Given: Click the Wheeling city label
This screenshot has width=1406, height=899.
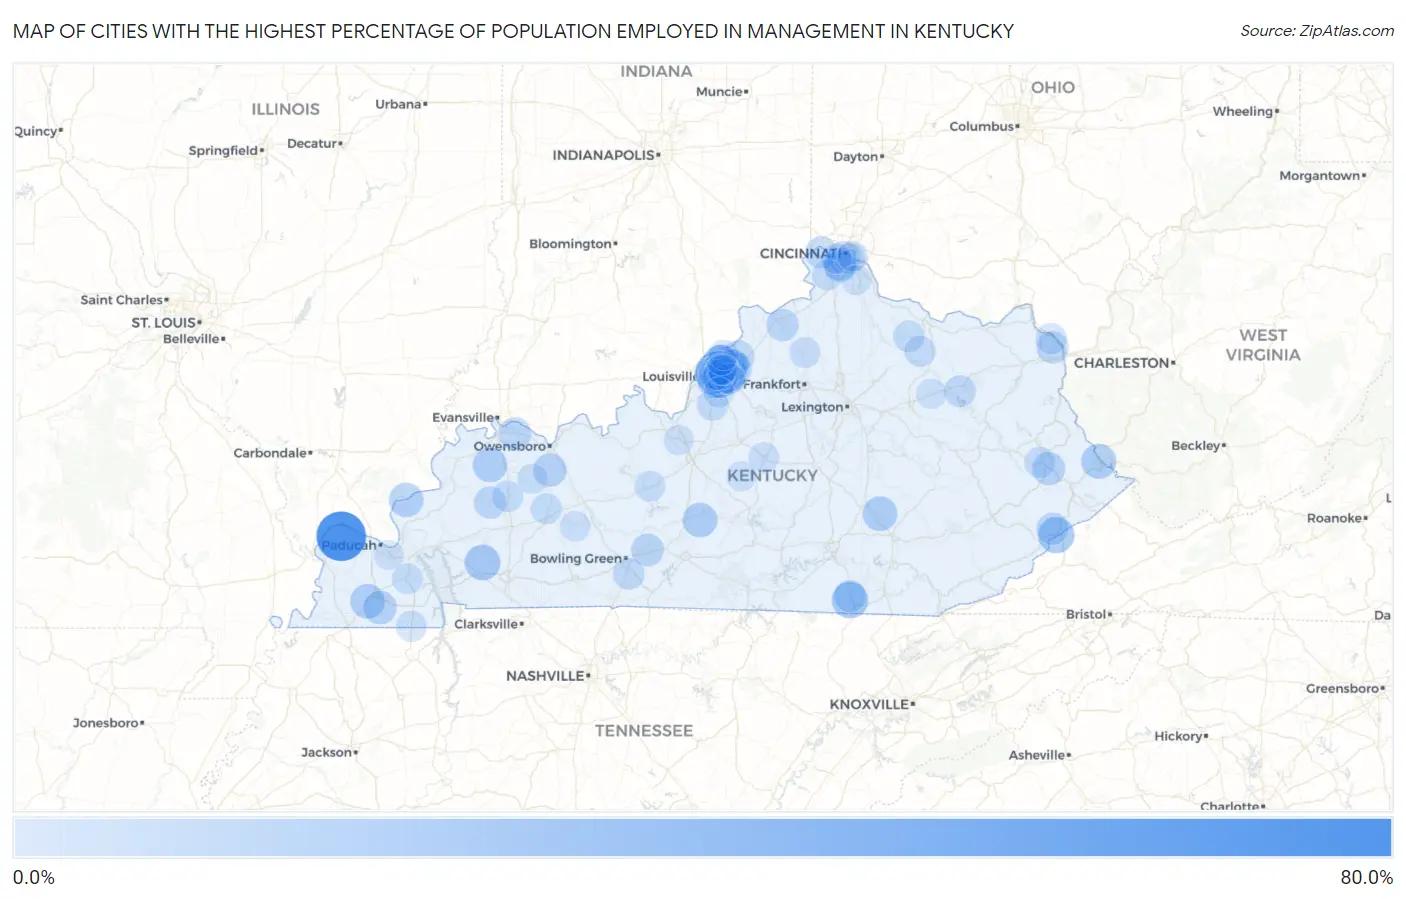Looking at the screenshot, I should [1243, 111].
